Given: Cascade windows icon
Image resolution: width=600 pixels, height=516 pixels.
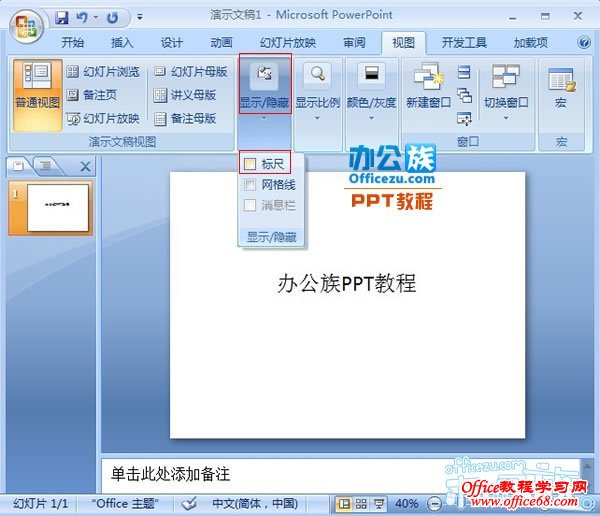Looking at the screenshot, I should click(x=464, y=95).
